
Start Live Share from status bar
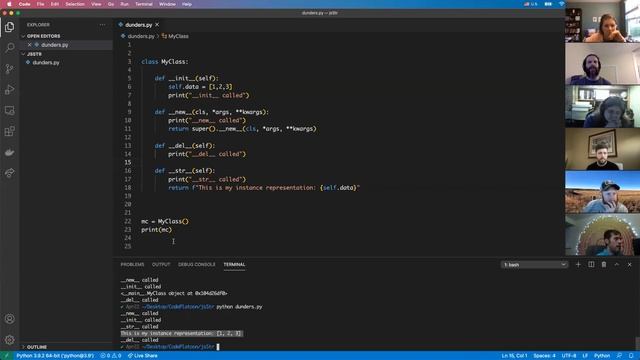(142, 356)
